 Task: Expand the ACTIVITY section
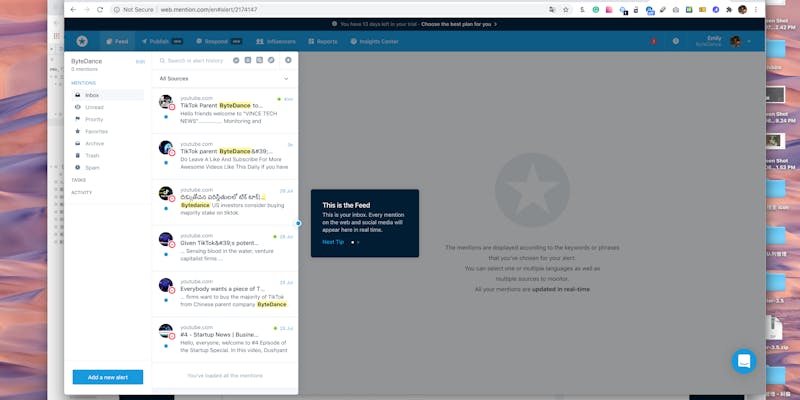[82, 192]
